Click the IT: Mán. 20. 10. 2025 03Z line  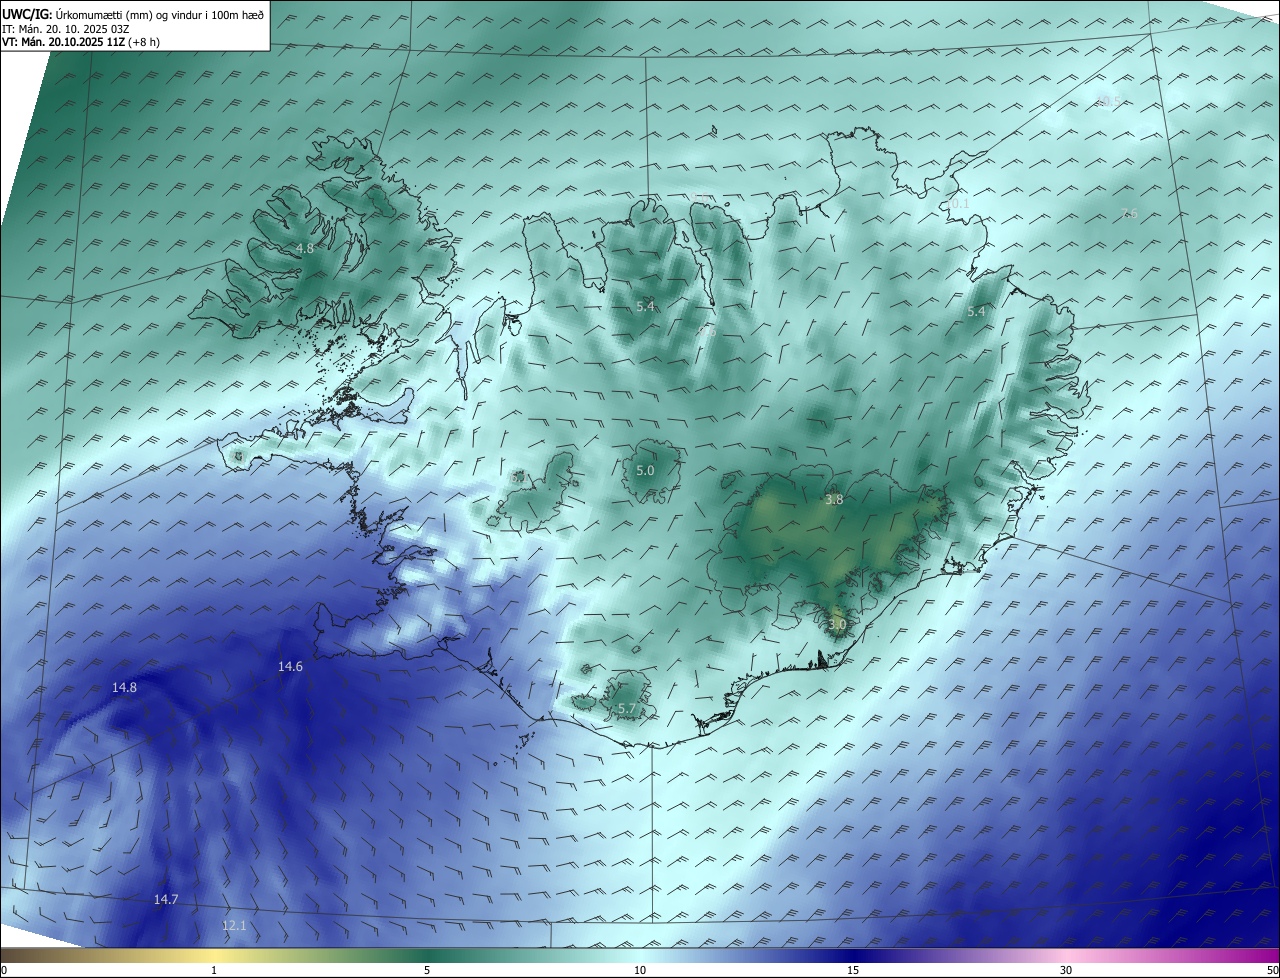tap(67, 30)
